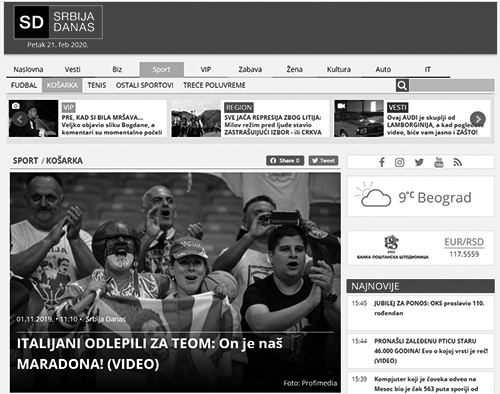500x394 pixels.
Task: Open the FUDBAL subcategory
Action: [x=24, y=85]
